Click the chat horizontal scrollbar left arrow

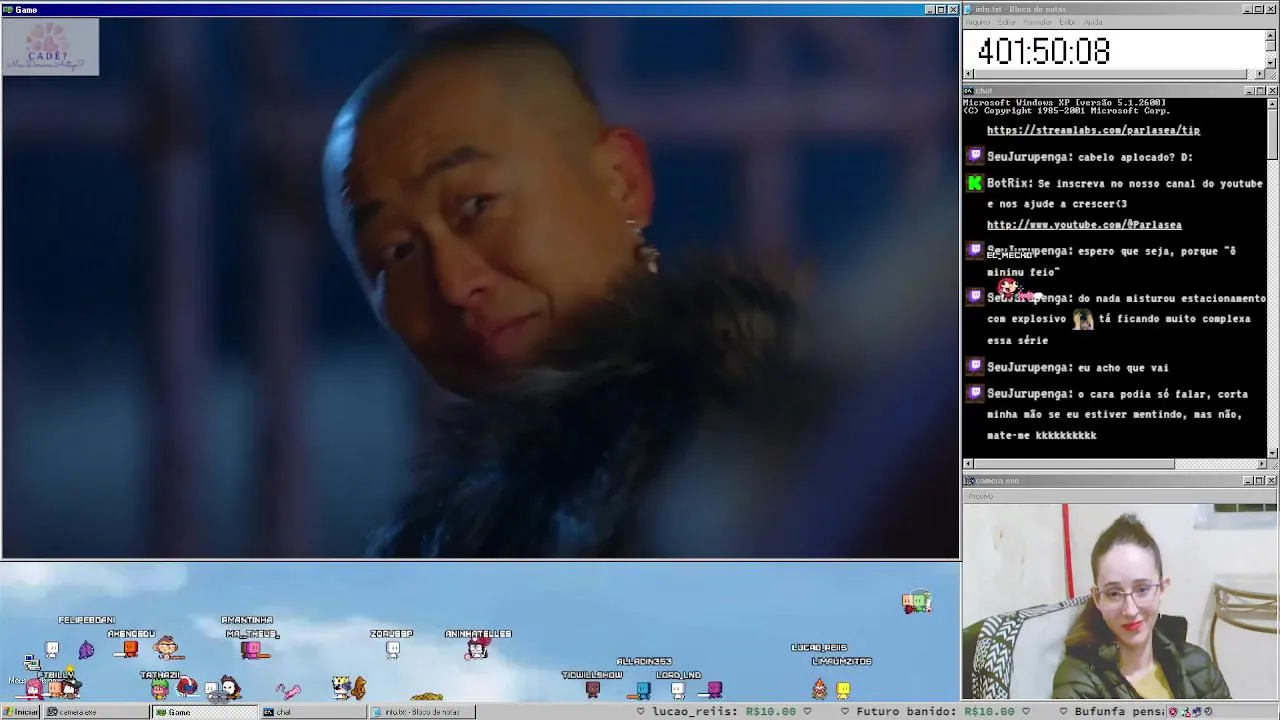tap(968, 464)
